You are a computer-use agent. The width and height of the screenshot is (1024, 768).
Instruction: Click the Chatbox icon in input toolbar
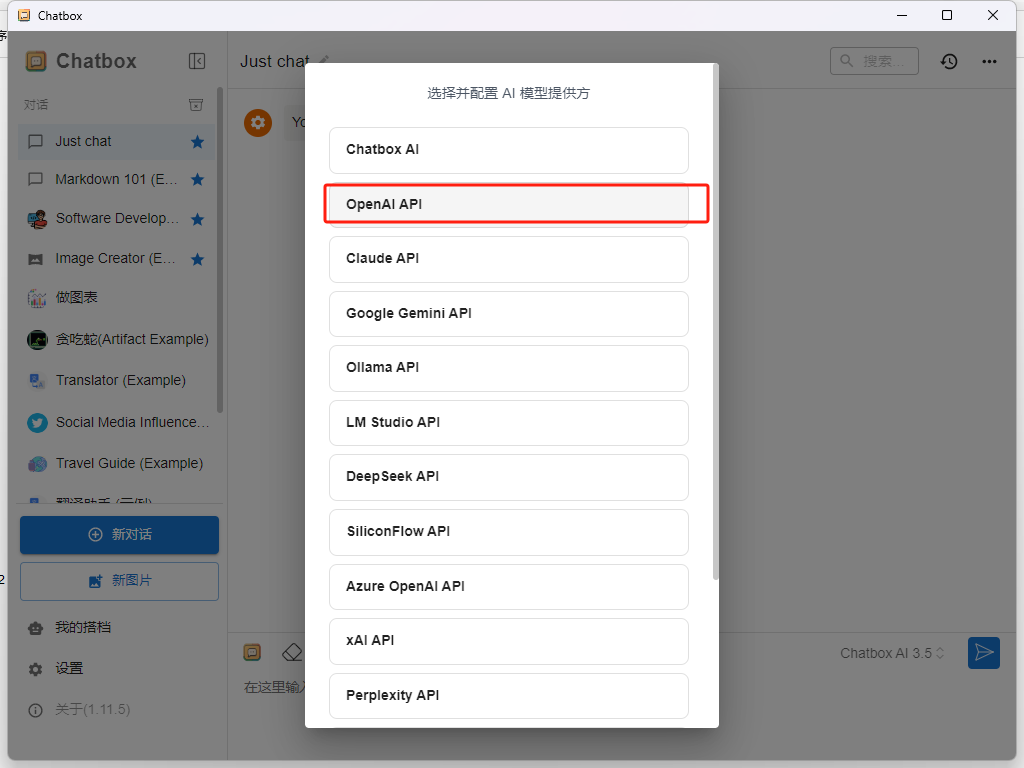[252, 652]
